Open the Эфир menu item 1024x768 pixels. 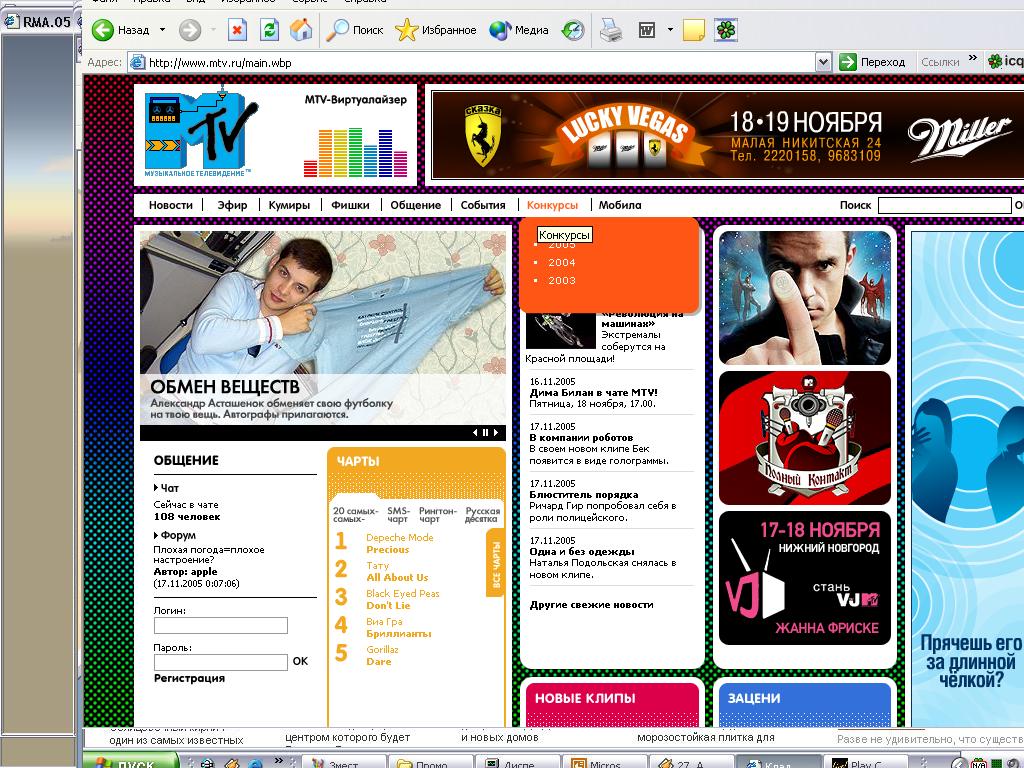click(232, 205)
